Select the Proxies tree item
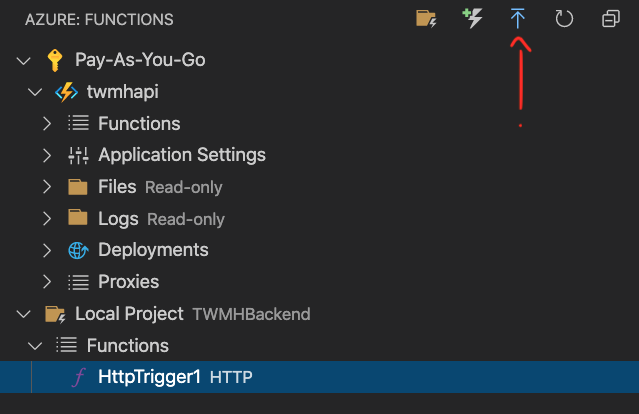The image size is (639, 414). [x=128, y=282]
